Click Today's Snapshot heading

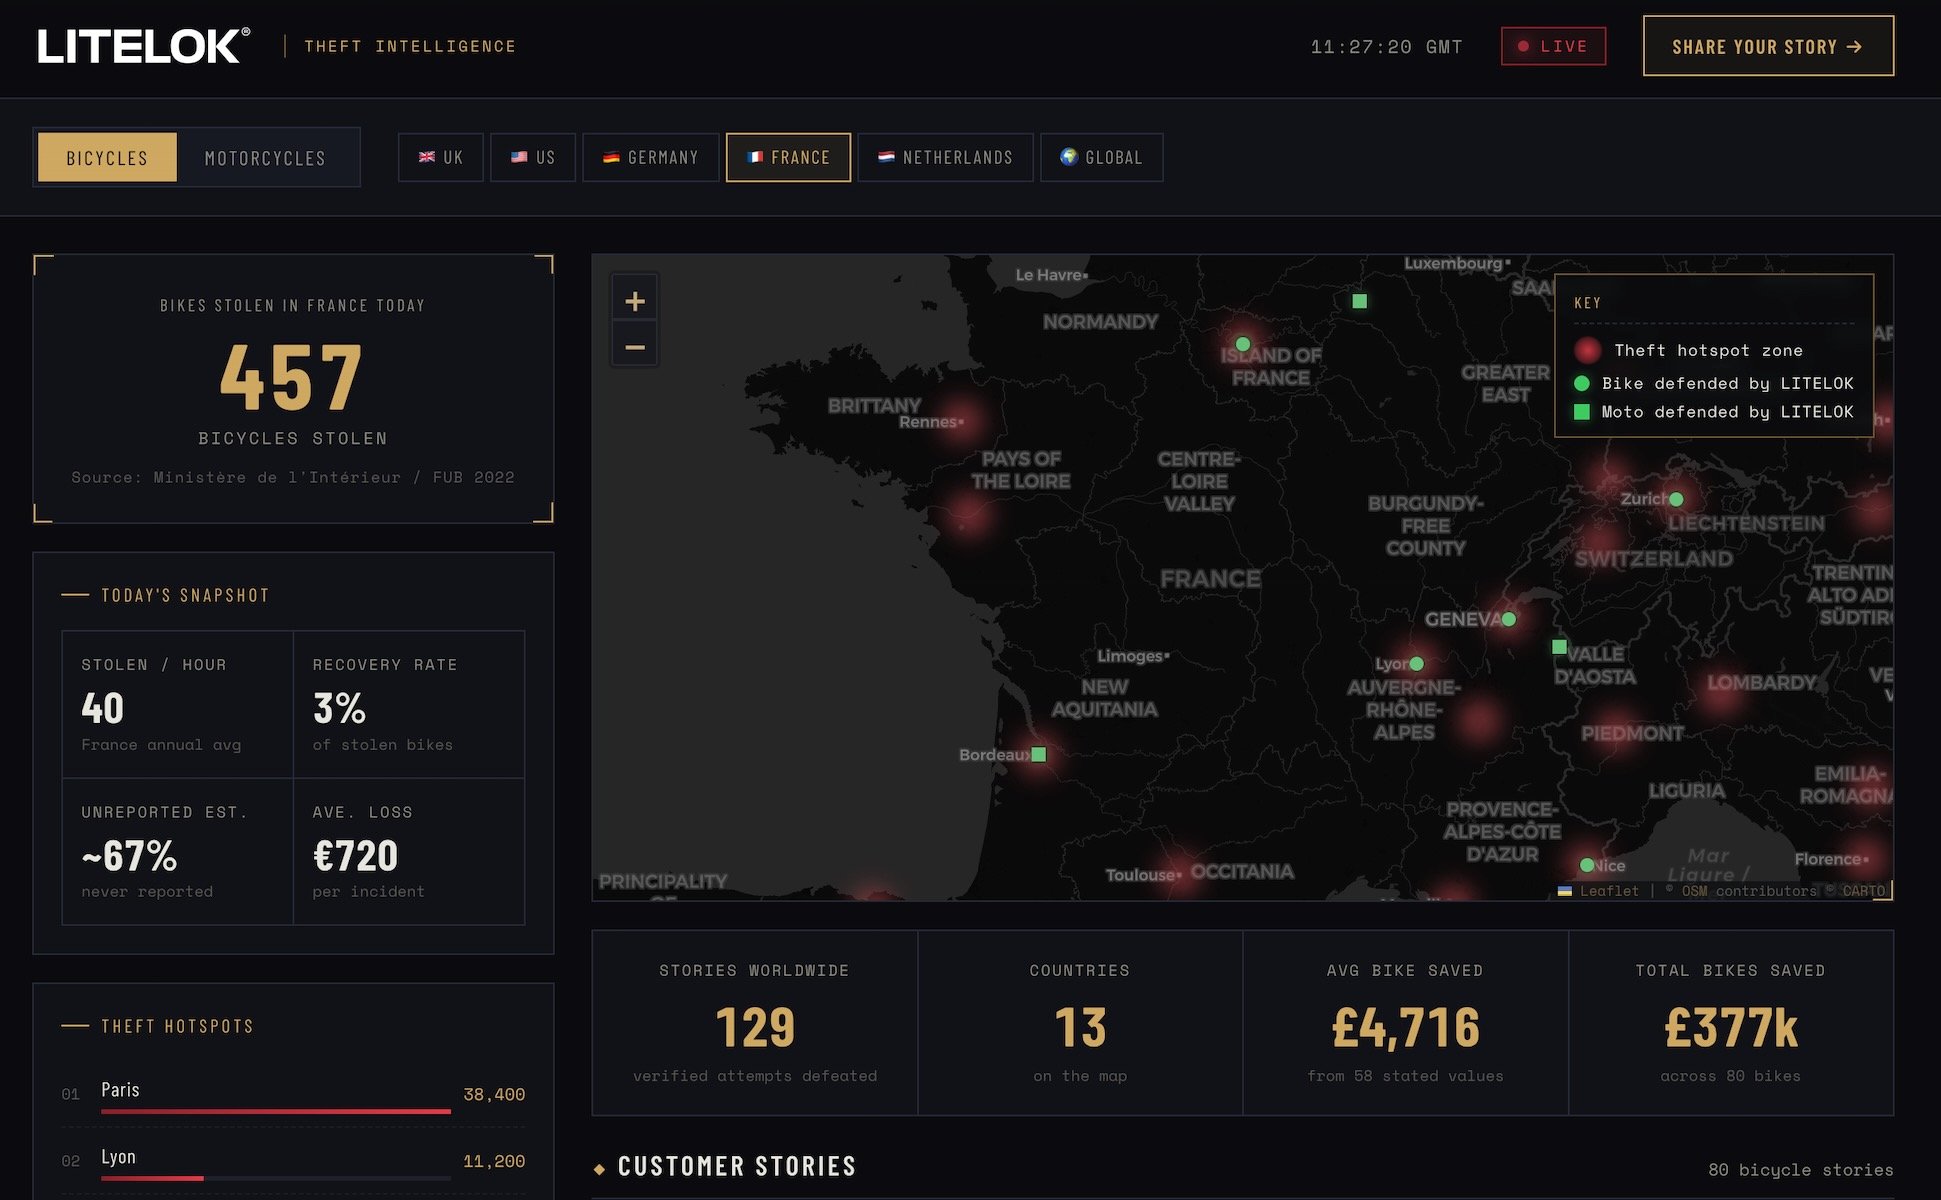(x=185, y=595)
